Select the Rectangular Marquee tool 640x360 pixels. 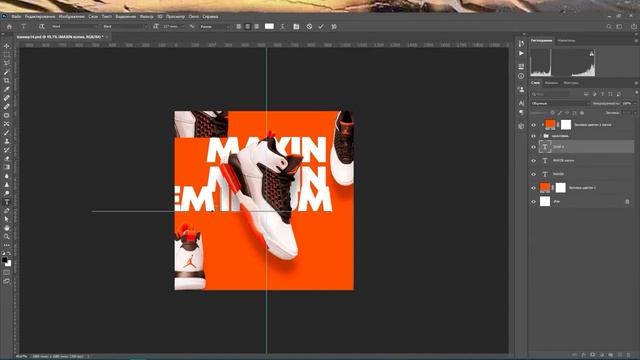7,55
